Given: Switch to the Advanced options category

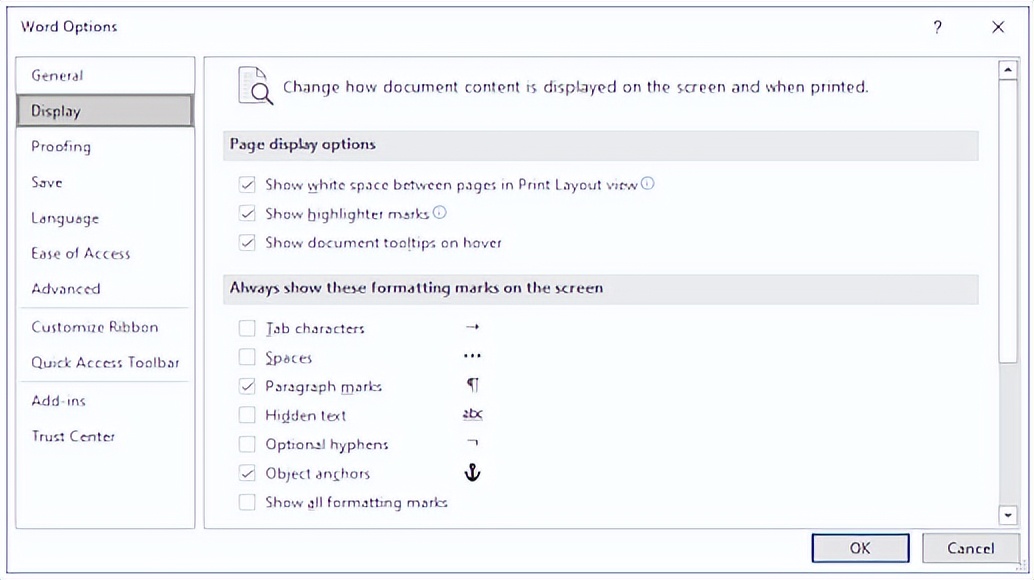Looking at the screenshot, I should pos(66,289).
